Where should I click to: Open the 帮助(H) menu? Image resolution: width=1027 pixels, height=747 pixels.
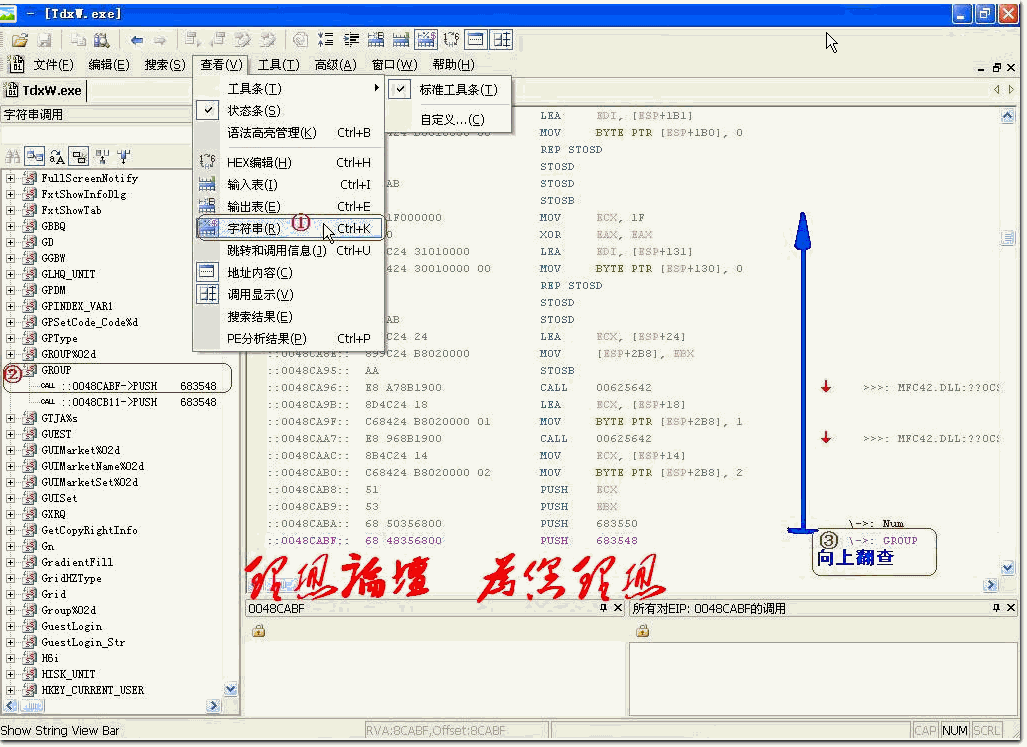coord(453,64)
